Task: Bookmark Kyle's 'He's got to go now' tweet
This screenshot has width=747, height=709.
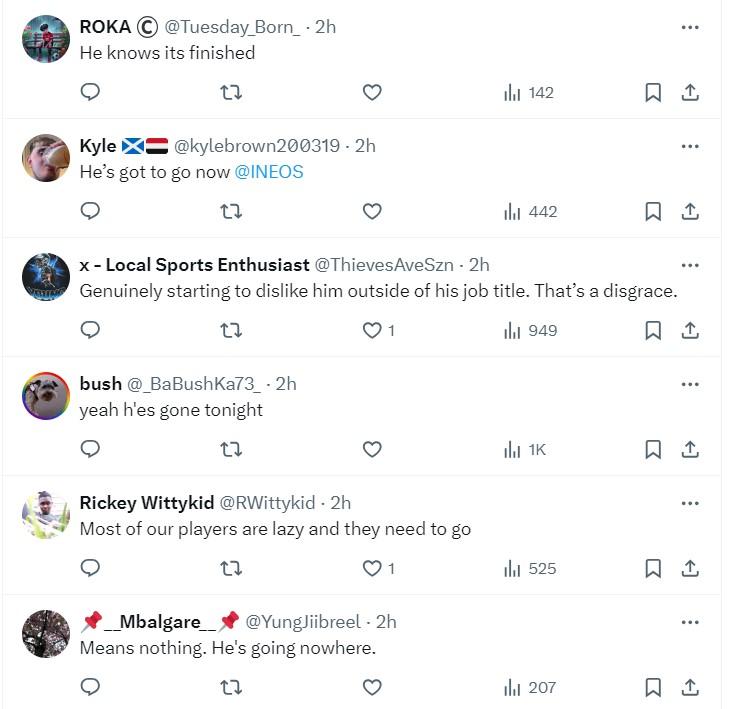Action: tap(653, 211)
